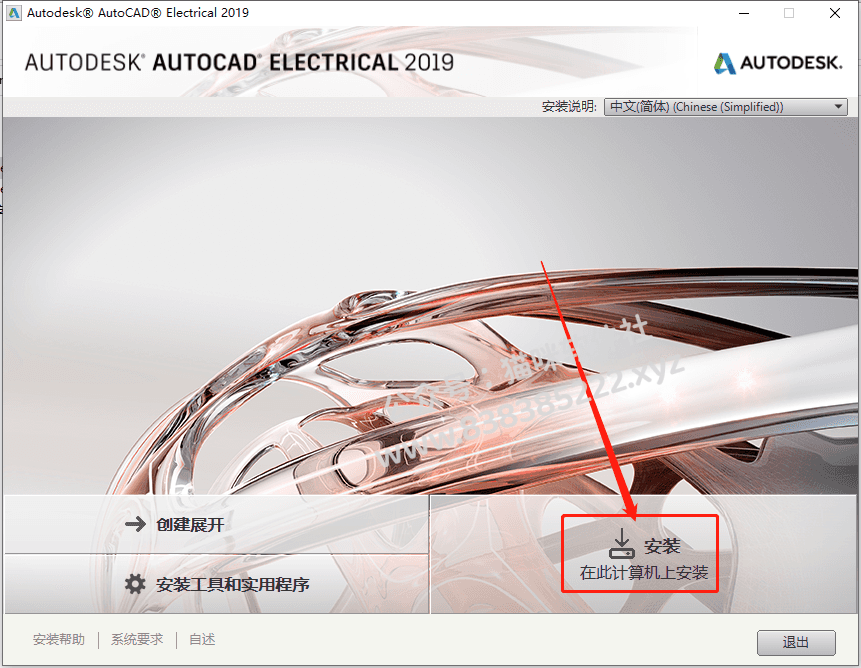Click the AutoCAD Electrical 2019 banner title
The width and height of the screenshot is (861, 668).
239,63
